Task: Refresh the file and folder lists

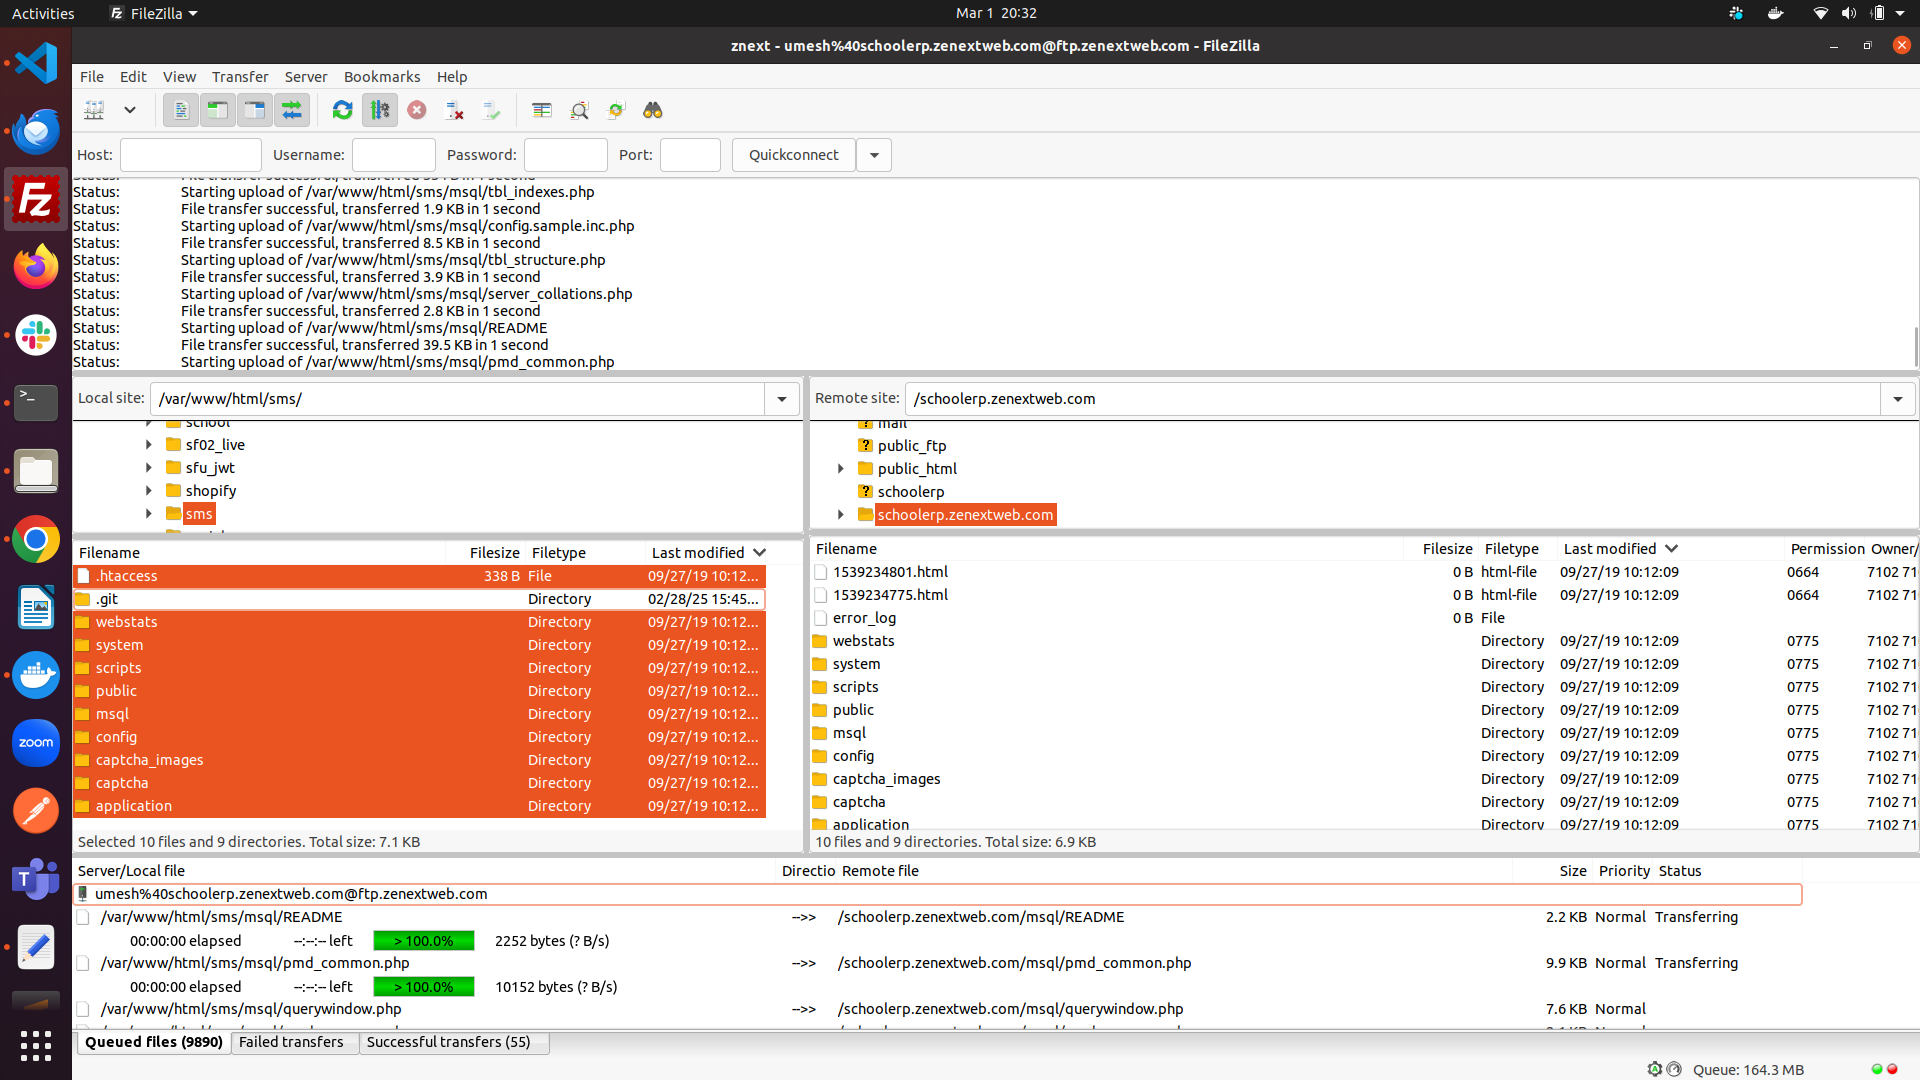Action: pos(342,110)
